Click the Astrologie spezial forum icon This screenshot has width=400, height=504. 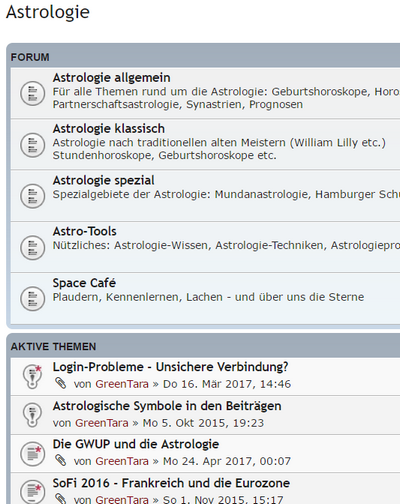click(x=32, y=196)
